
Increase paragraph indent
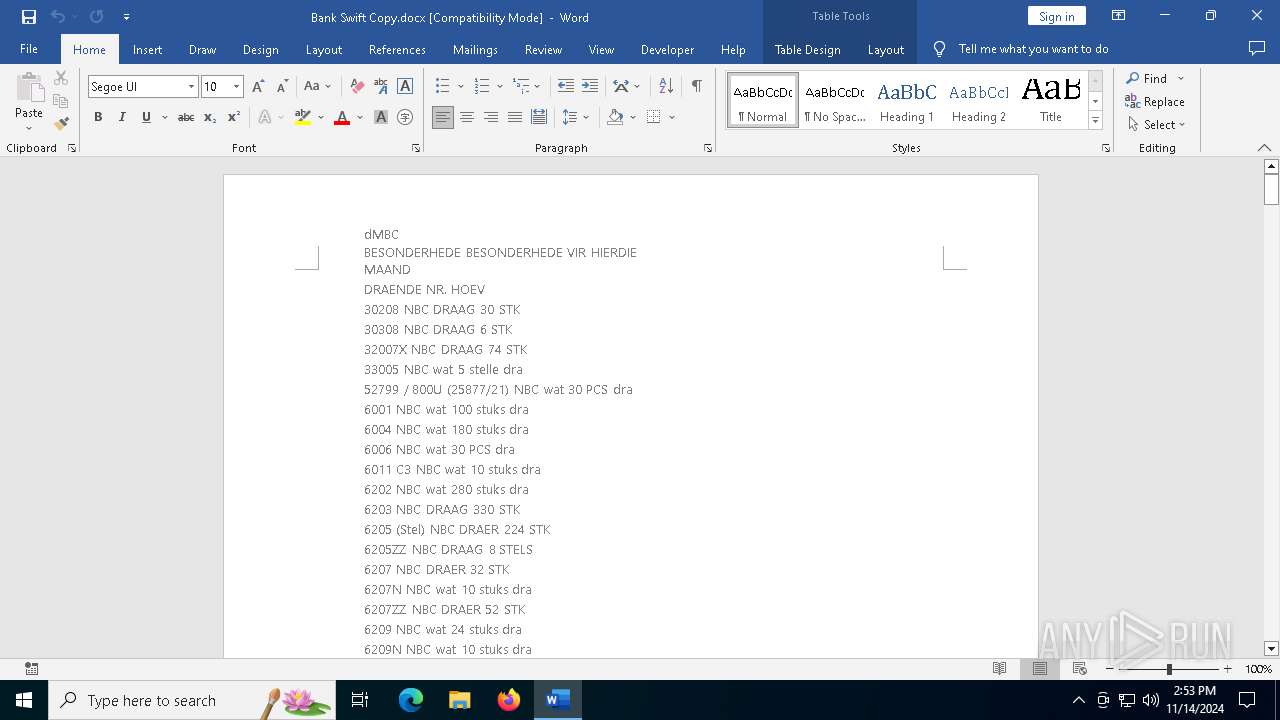click(x=590, y=87)
